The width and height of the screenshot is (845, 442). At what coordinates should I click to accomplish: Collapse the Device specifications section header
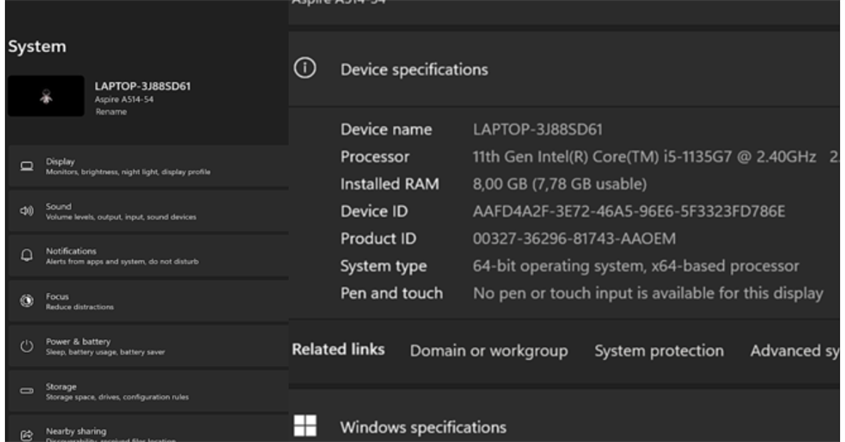(x=564, y=68)
